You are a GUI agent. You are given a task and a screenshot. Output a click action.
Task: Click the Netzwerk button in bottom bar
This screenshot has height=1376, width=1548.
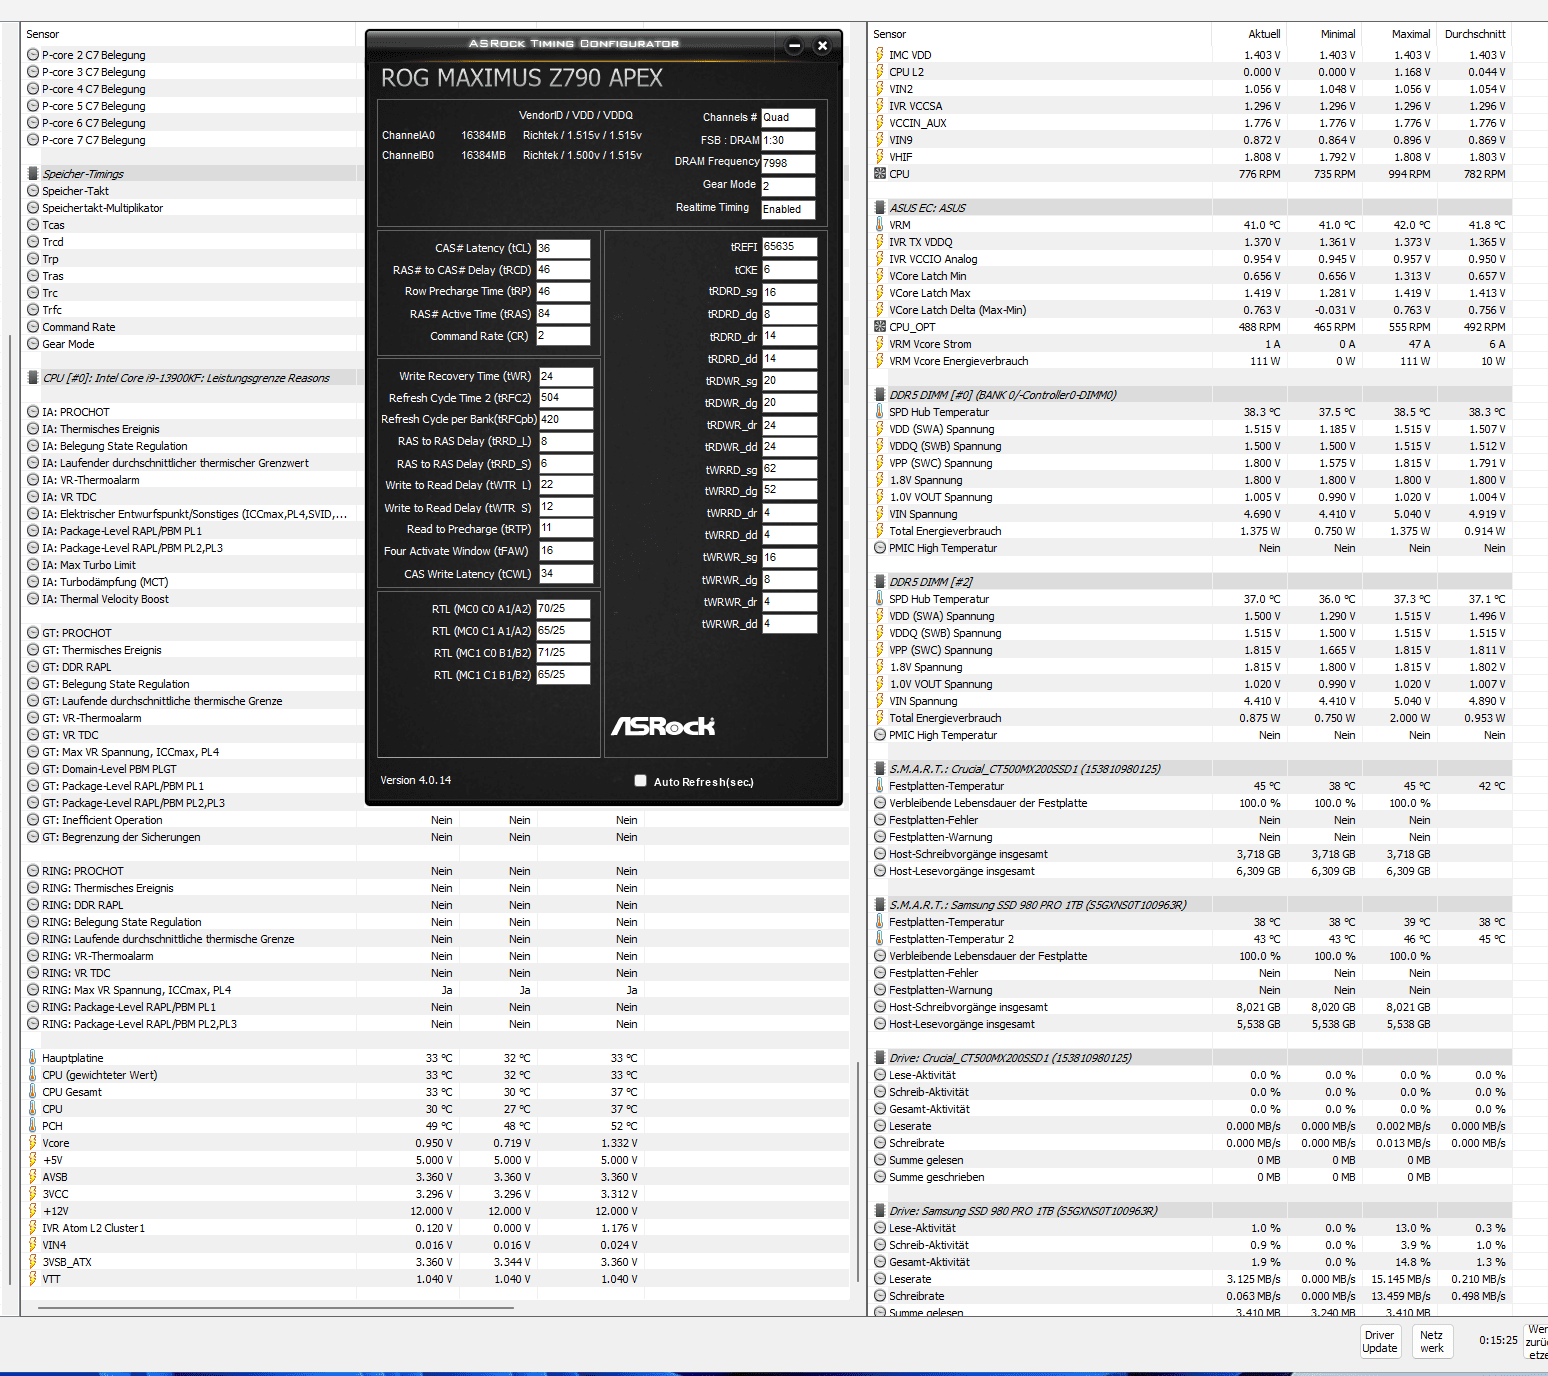click(1432, 1342)
